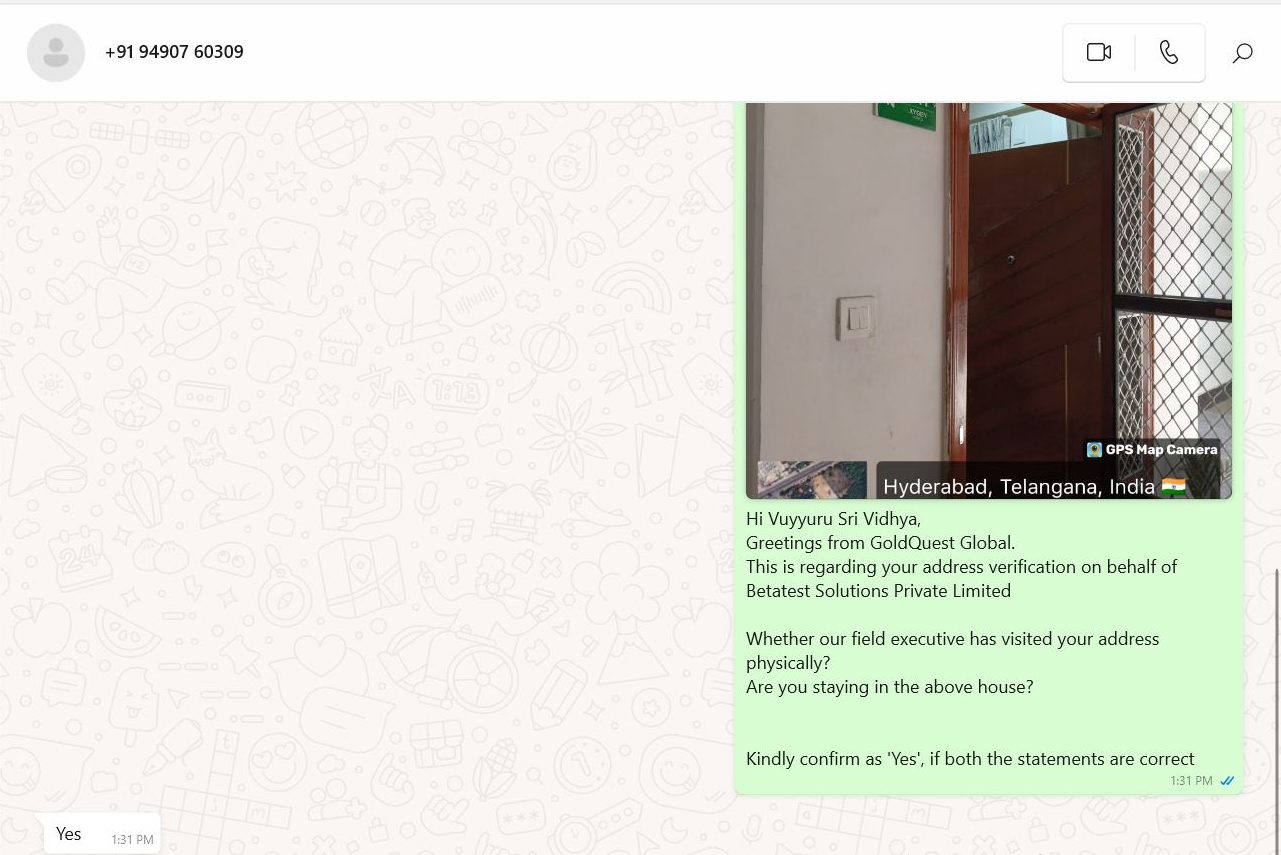
Task: Open the sent door photo
Action: (989, 300)
